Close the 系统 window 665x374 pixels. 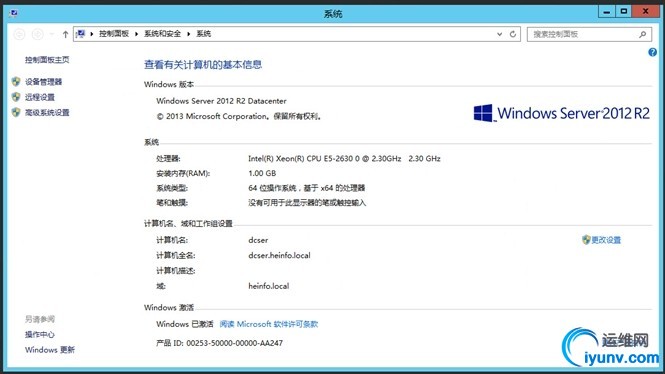pos(645,11)
